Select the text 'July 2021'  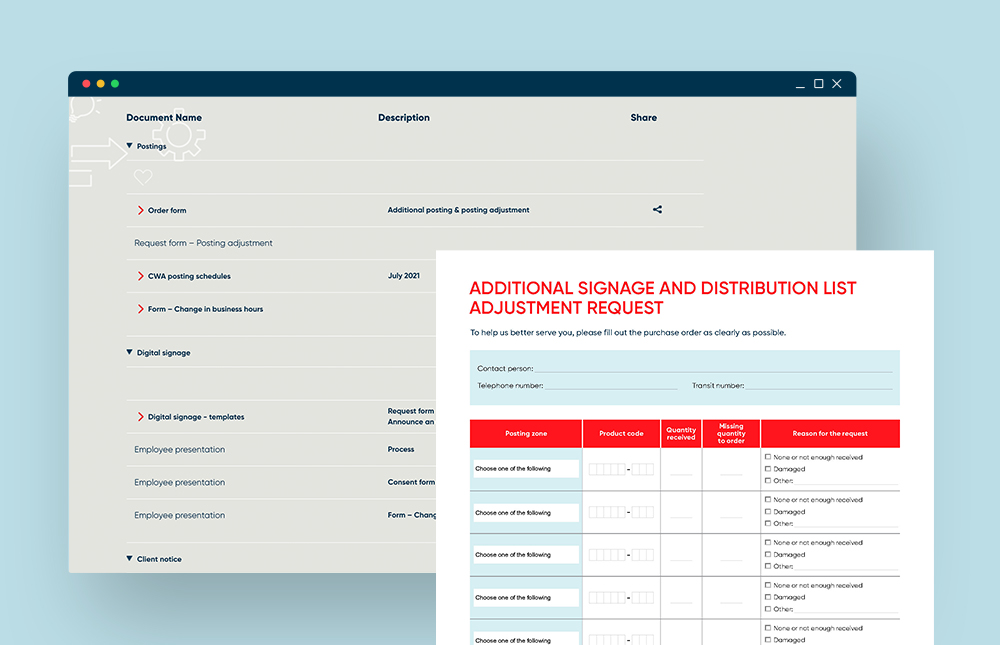click(404, 276)
